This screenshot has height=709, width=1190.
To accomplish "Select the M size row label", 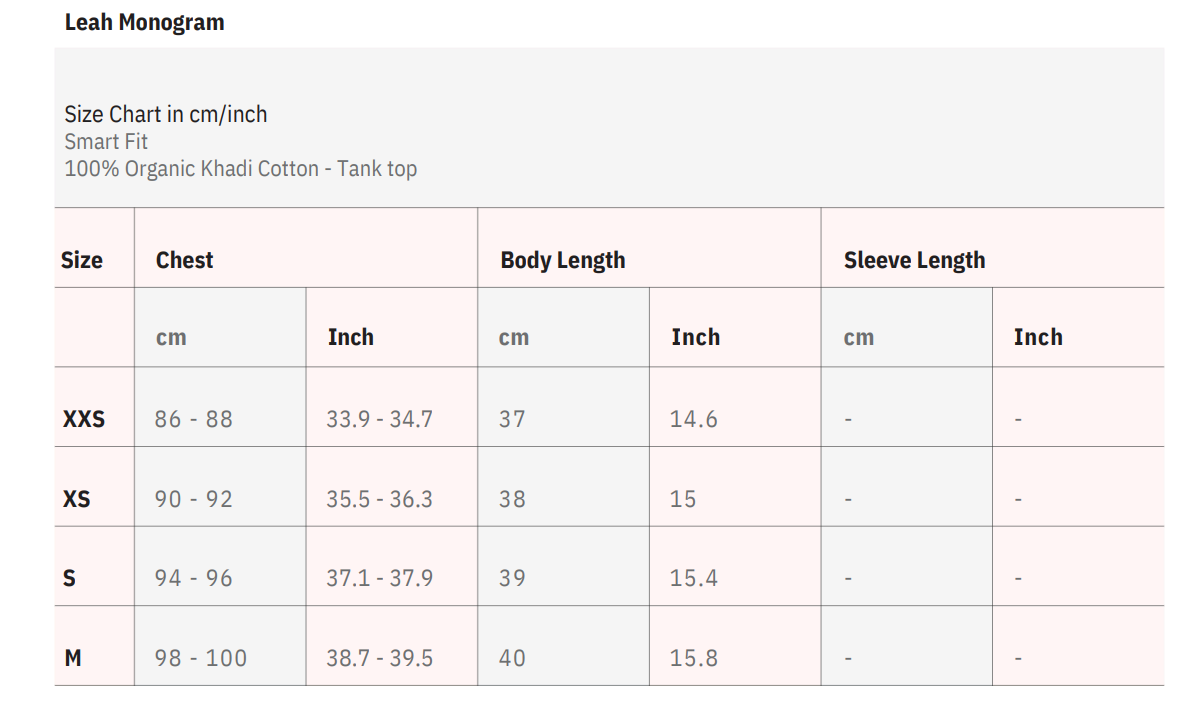I will [73, 658].
